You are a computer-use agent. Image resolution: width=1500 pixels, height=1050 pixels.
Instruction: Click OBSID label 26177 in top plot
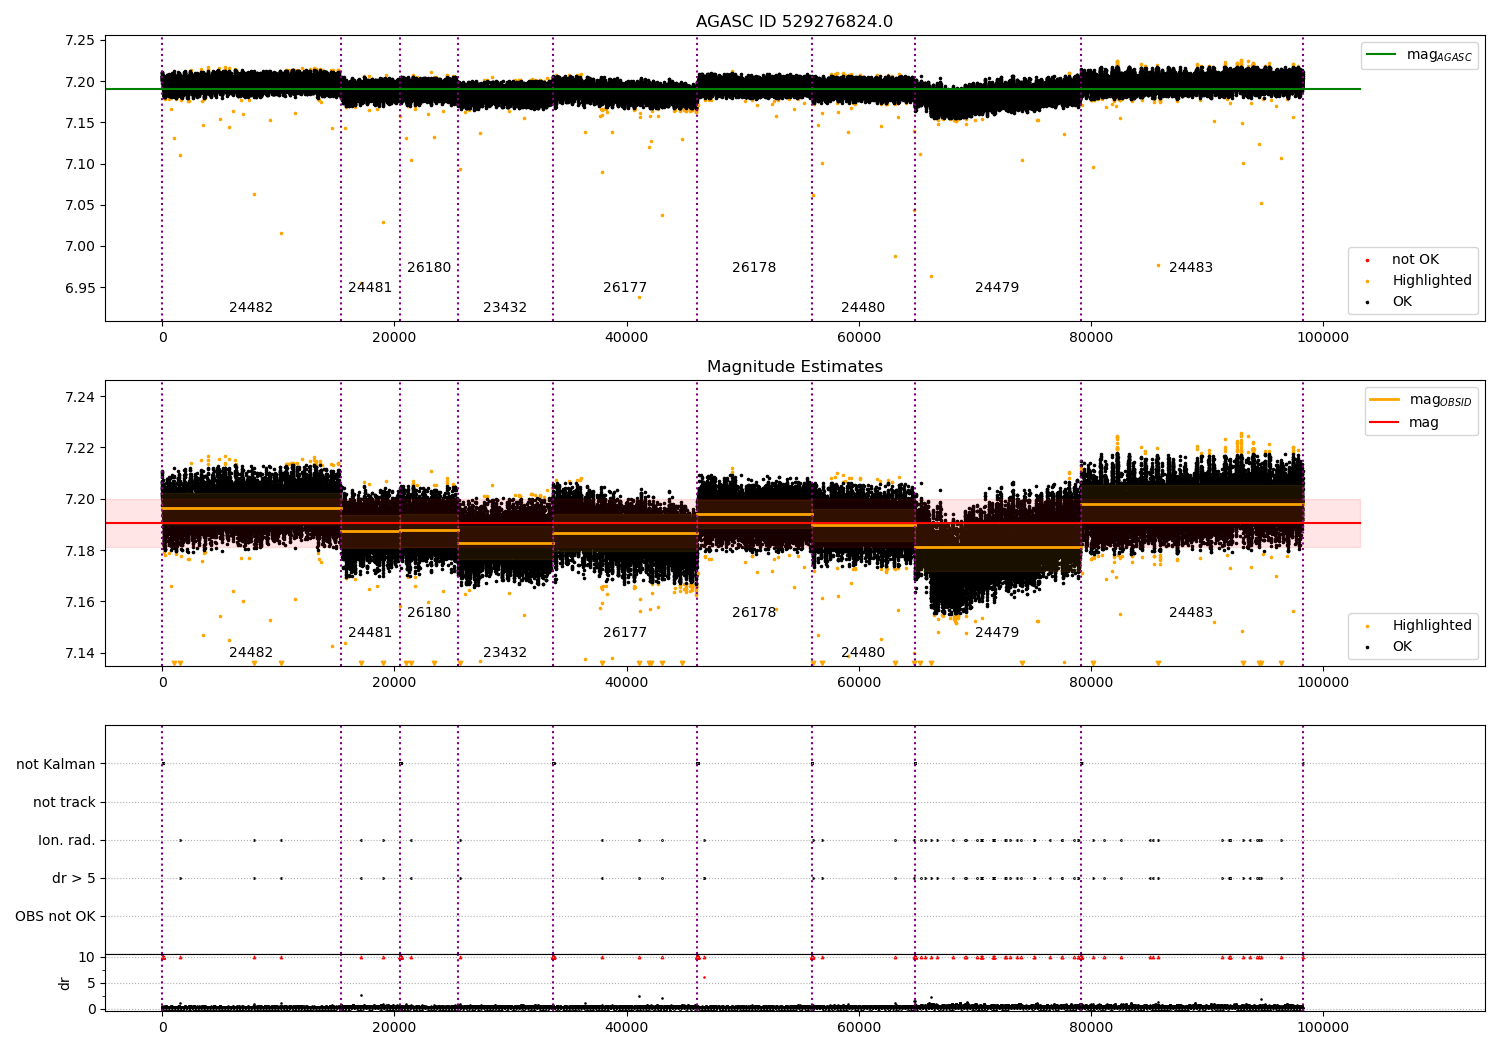tap(625, 288)
